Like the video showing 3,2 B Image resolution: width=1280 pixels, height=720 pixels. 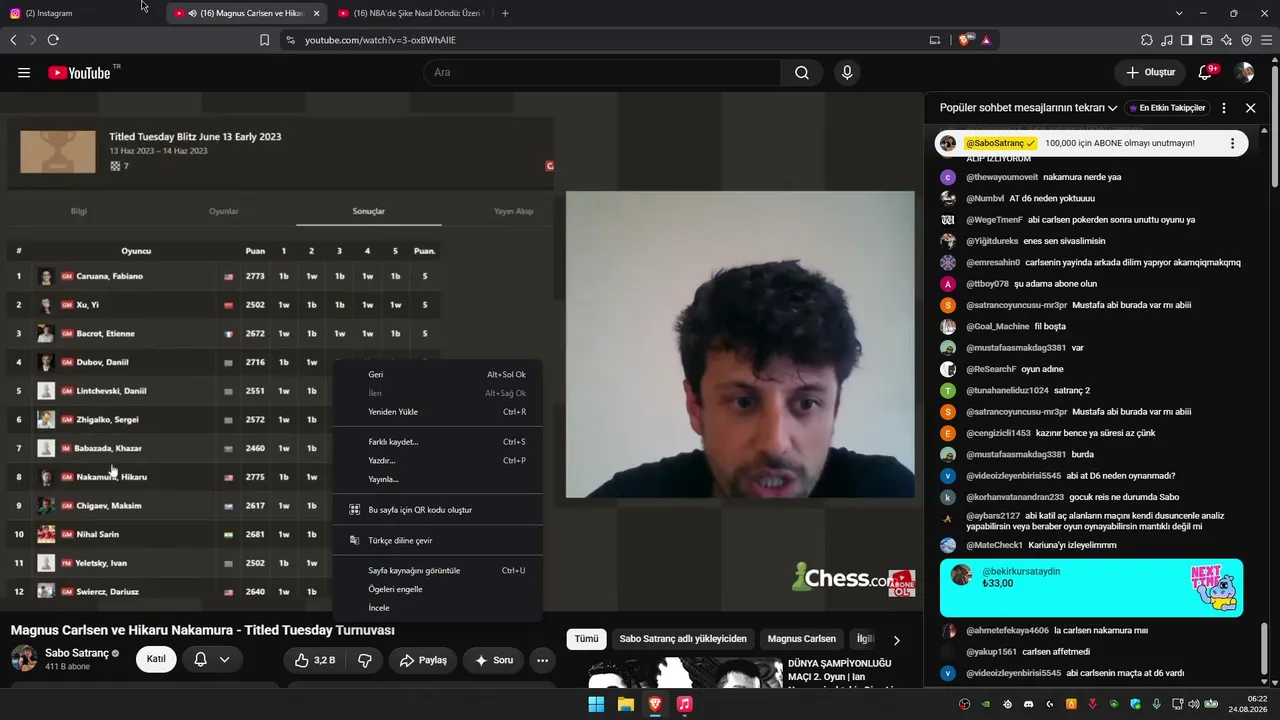click(x=315, y=660)
